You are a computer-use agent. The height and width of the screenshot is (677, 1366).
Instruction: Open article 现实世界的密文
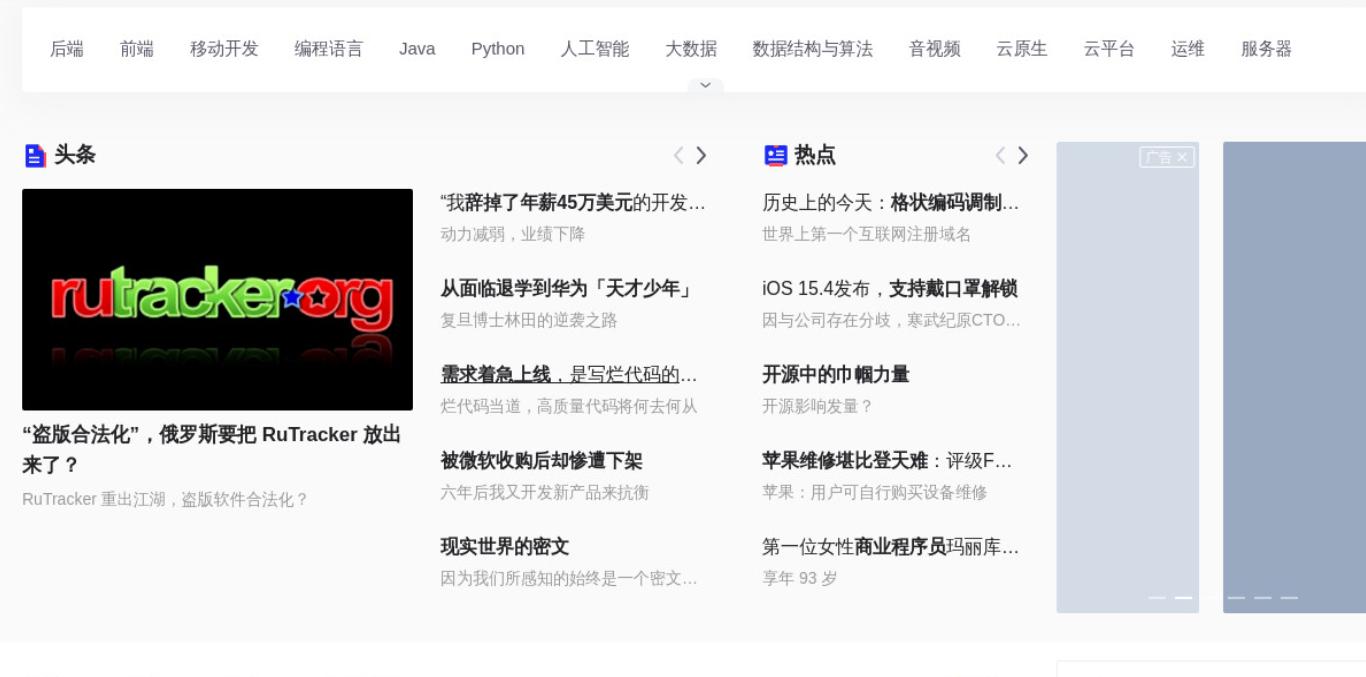pyautogui.click(x=505, y=547)
